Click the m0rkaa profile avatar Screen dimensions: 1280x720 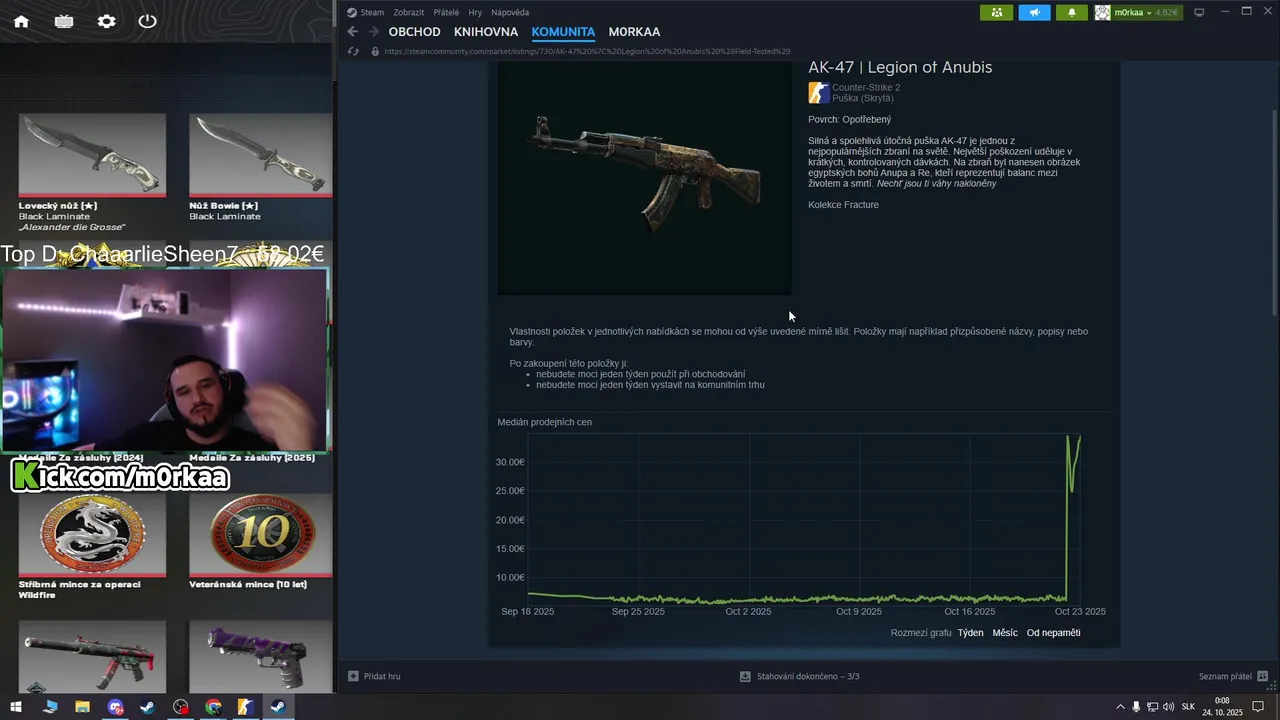coord(1103,12)
